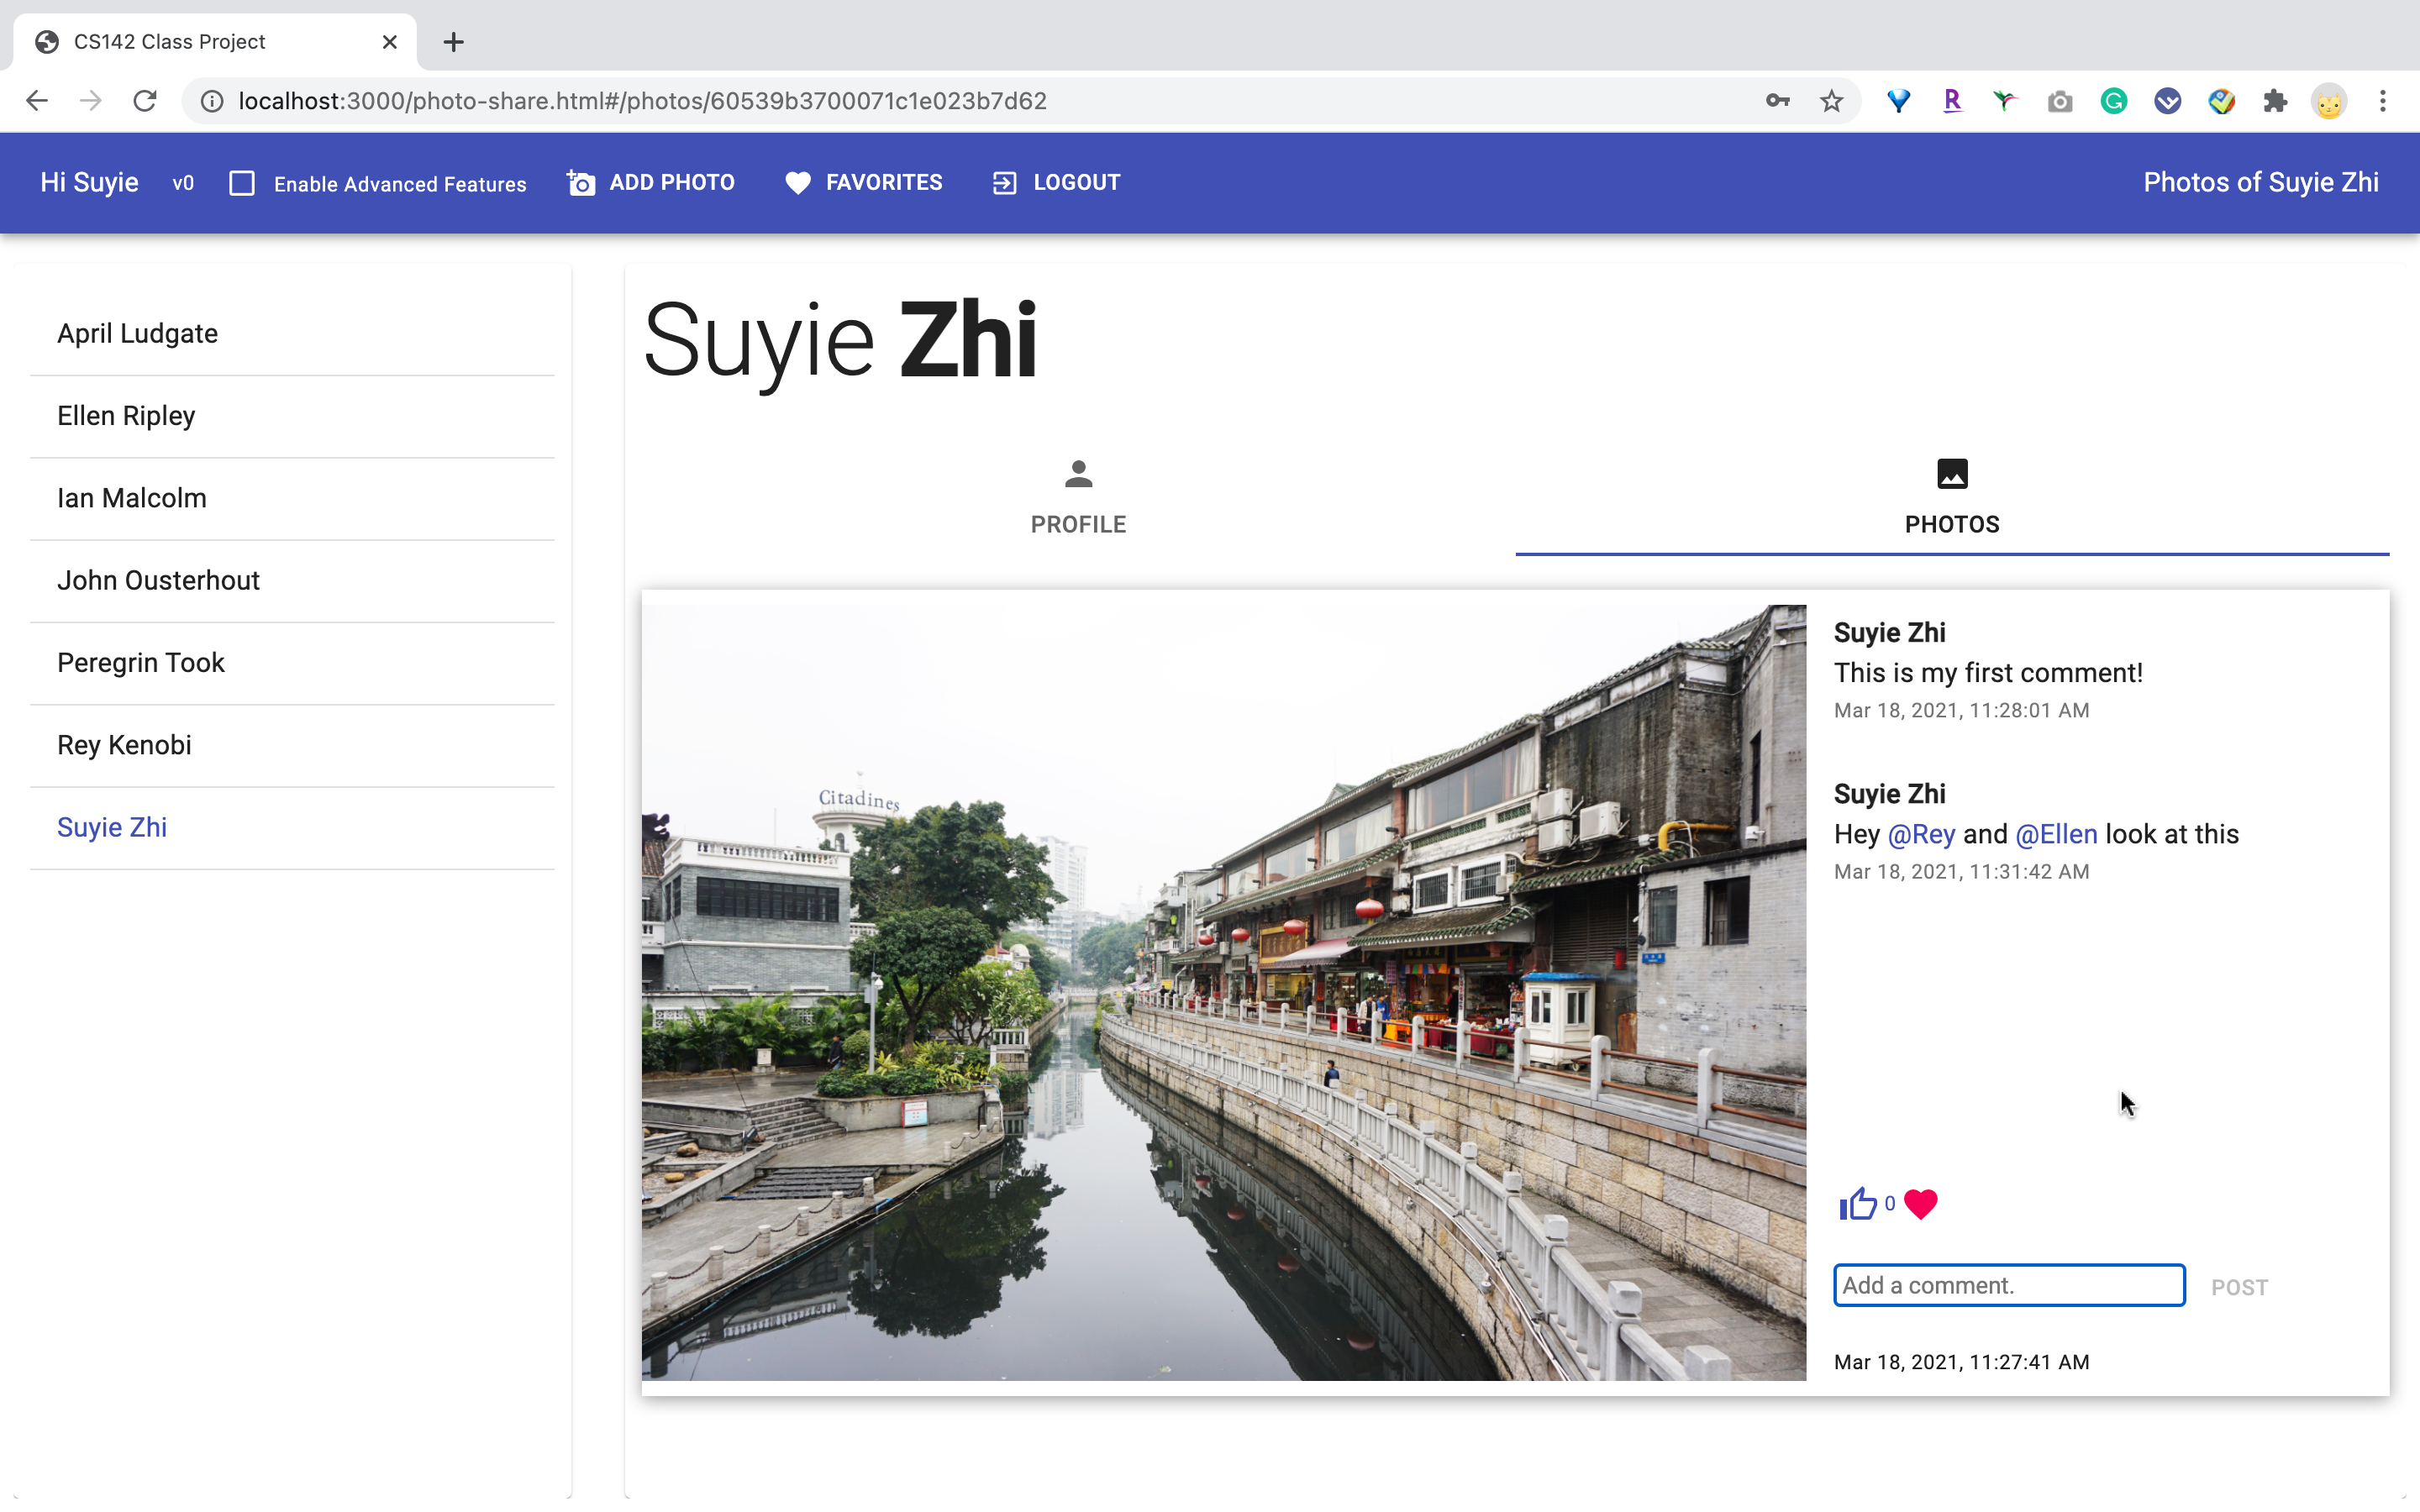Select Ian Malcolm in user list

point(292,498)
